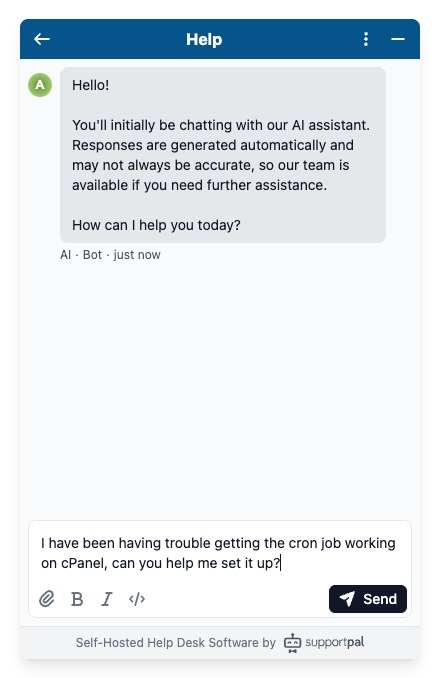The width and height of the screenshot is (440, 678).
Task: Toggle bold formatting in the composer
Action: 77,599
